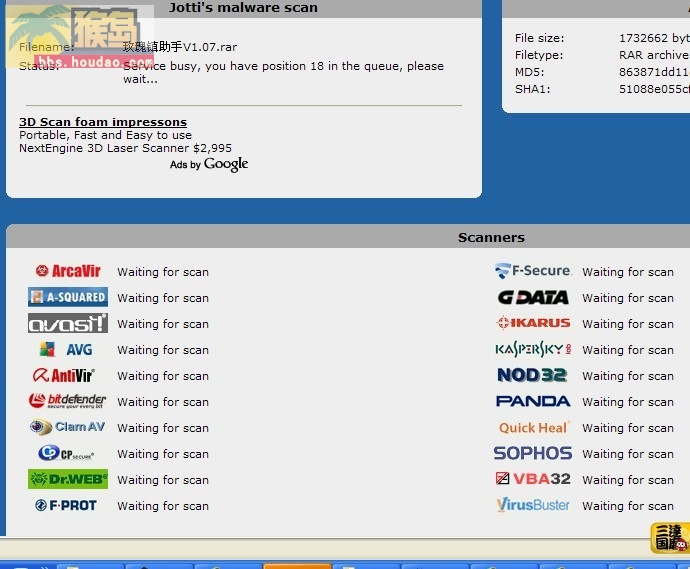Viewport: 690px width, 569px height.
Task: Click the avast! Waiting for scan status
Action: click(163, 324)
